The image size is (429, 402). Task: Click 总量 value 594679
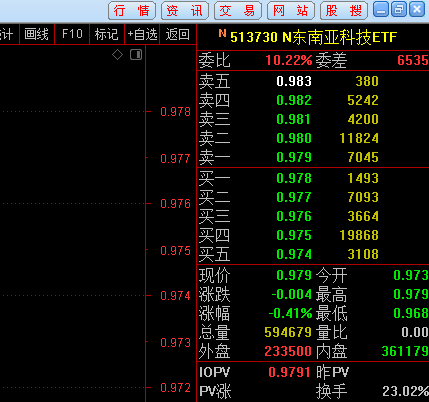[288, 332]
